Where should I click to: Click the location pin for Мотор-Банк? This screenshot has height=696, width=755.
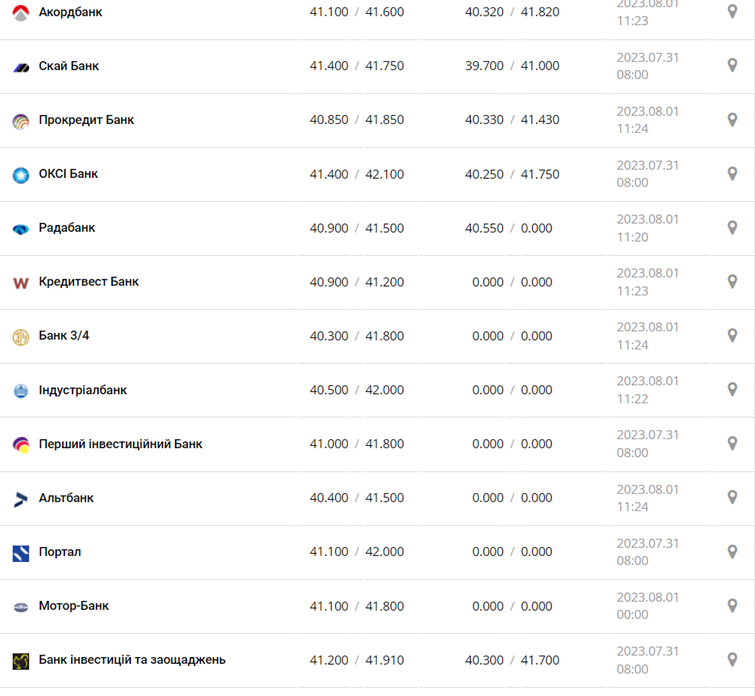click(x=732, y=606)
